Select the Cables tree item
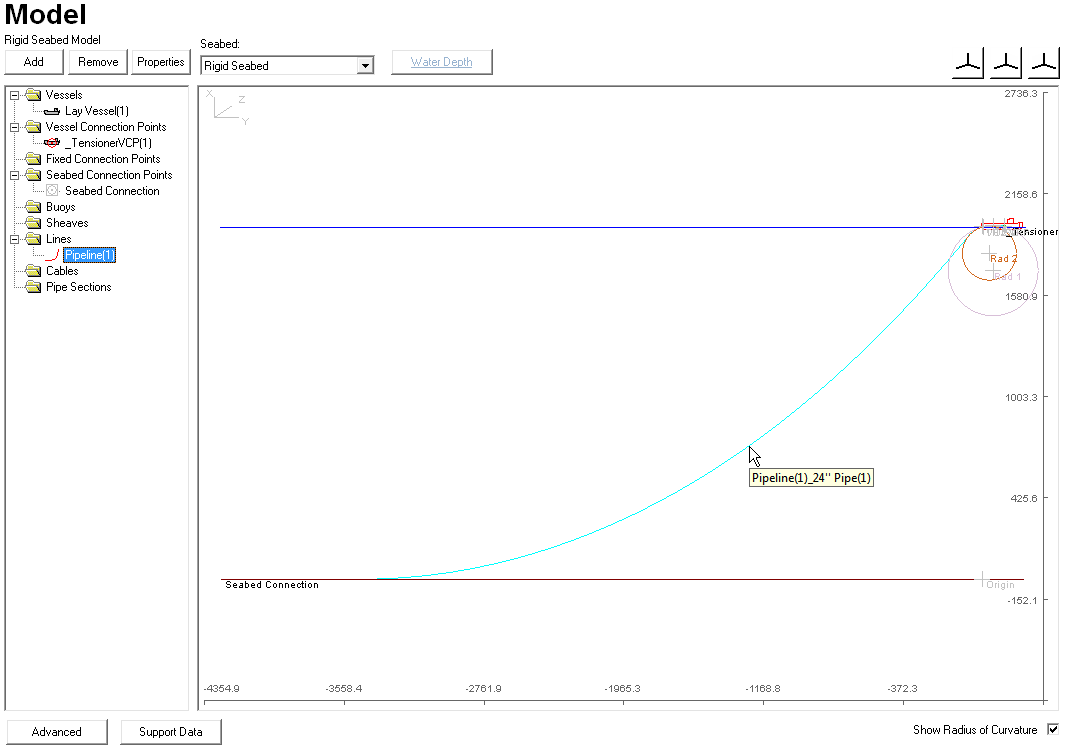 pos(62,271)
